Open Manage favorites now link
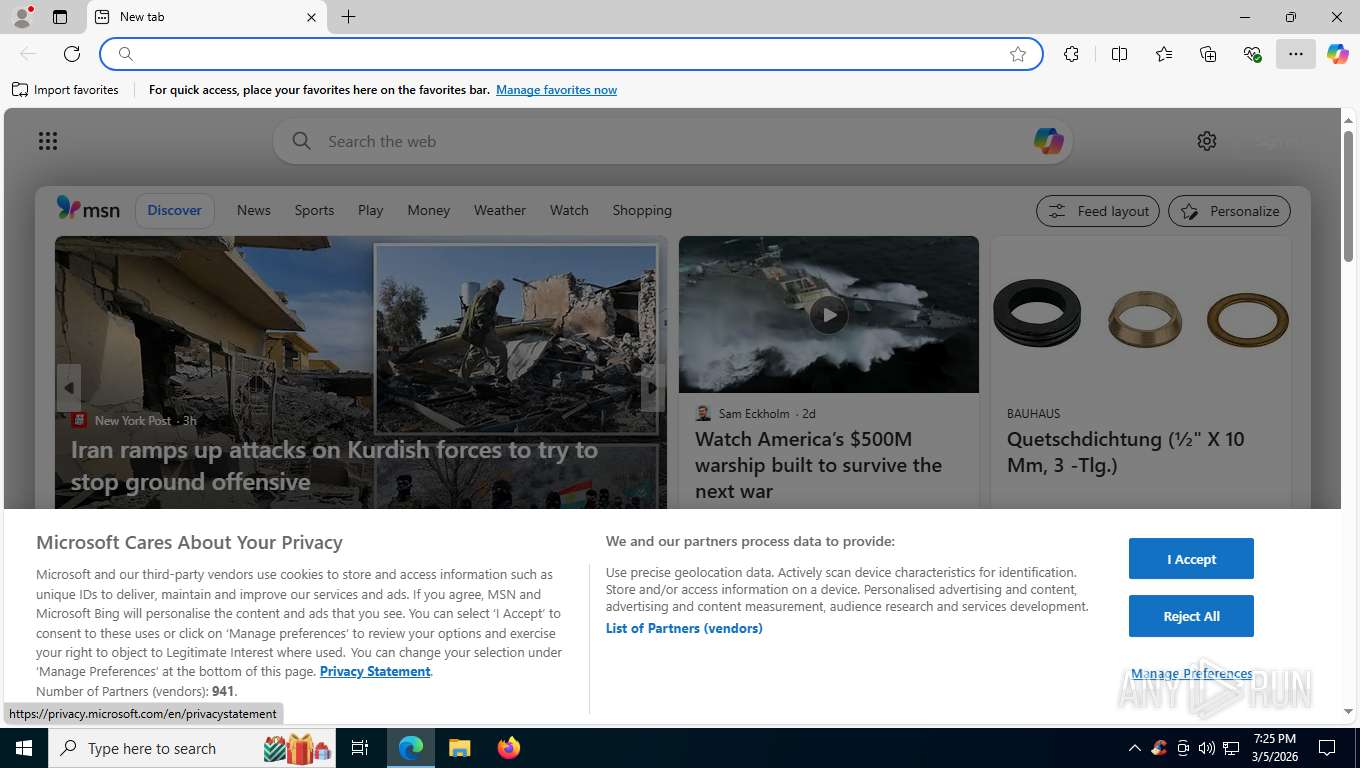 (556, 90)
